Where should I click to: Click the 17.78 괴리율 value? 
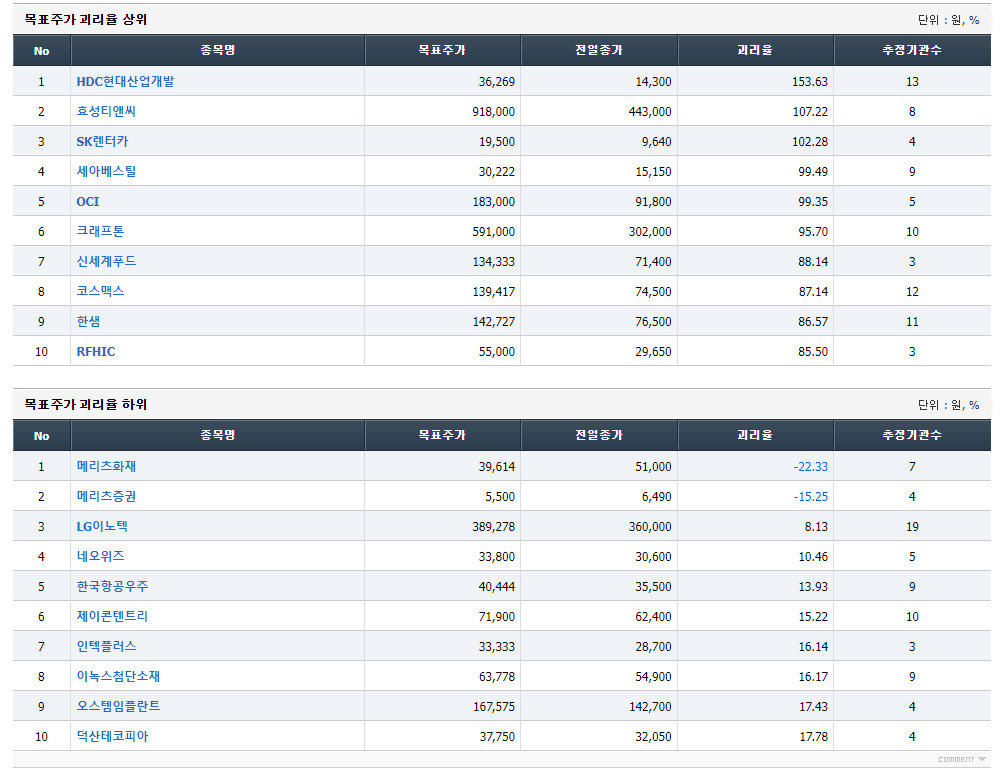[814, 737]
